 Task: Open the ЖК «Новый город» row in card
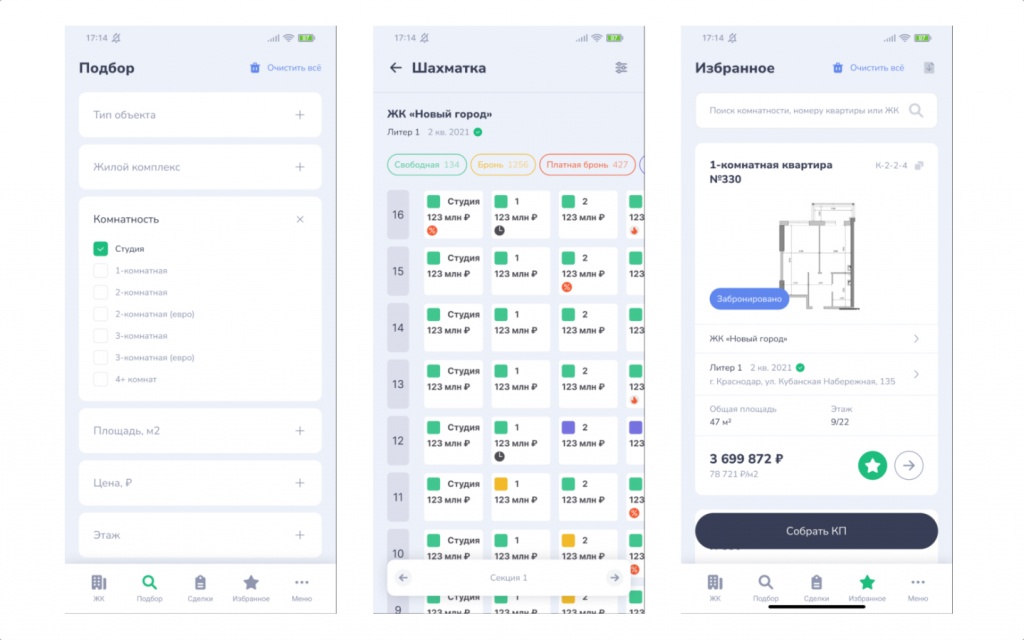pyautogui.click(x=816, y=339)
